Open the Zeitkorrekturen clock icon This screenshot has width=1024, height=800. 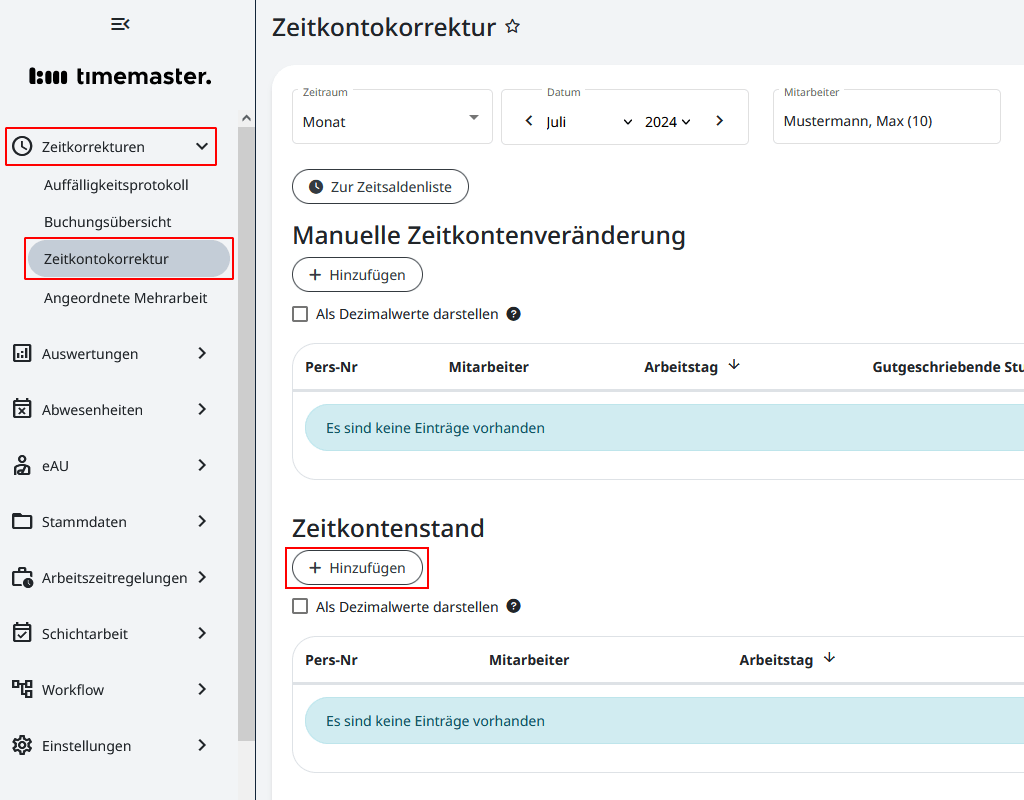click(24, 146)
